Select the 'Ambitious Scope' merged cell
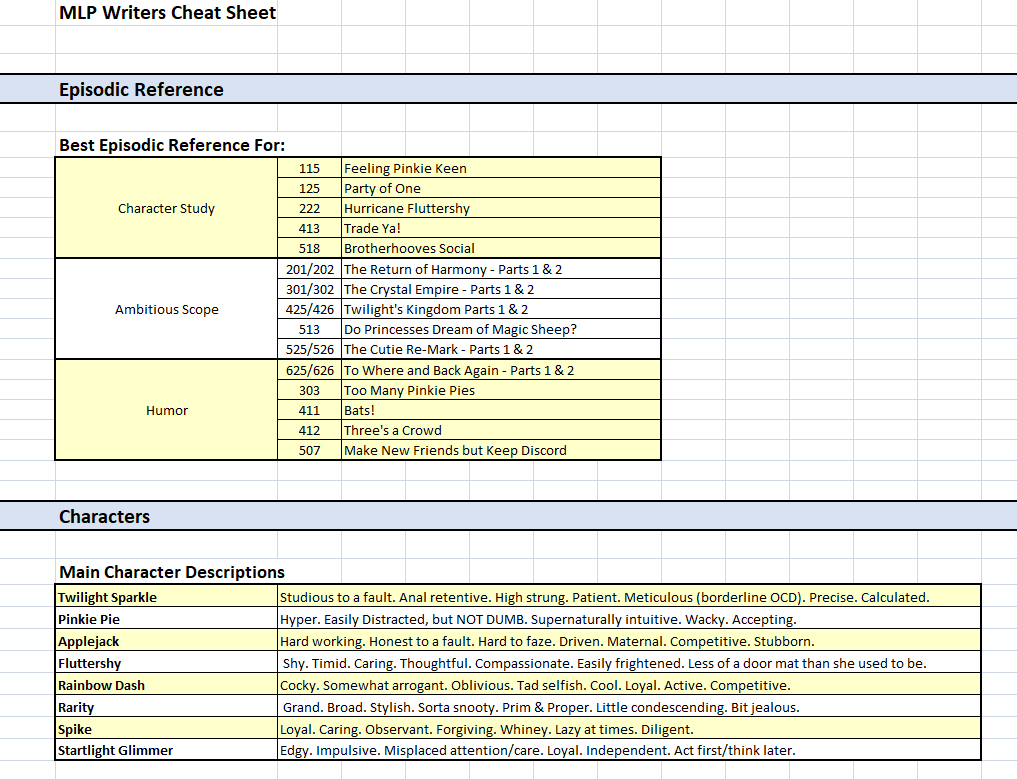Image resolution: width=1017 pixels, height=779 pixels. [167, 309]
